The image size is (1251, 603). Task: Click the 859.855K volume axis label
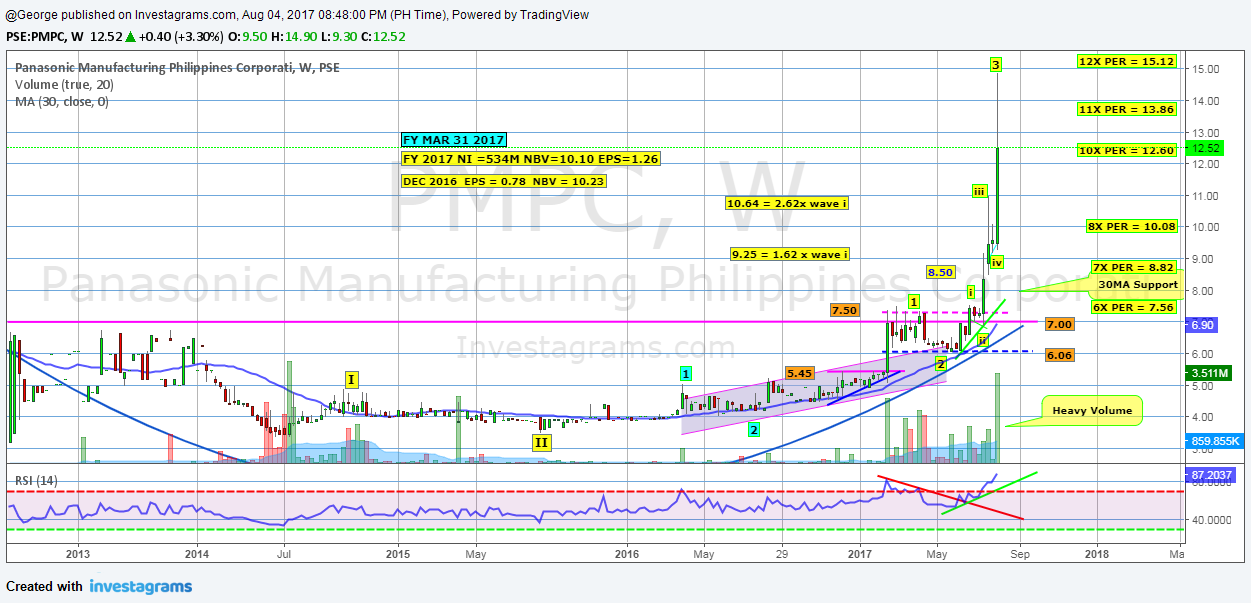[1214, 440]
